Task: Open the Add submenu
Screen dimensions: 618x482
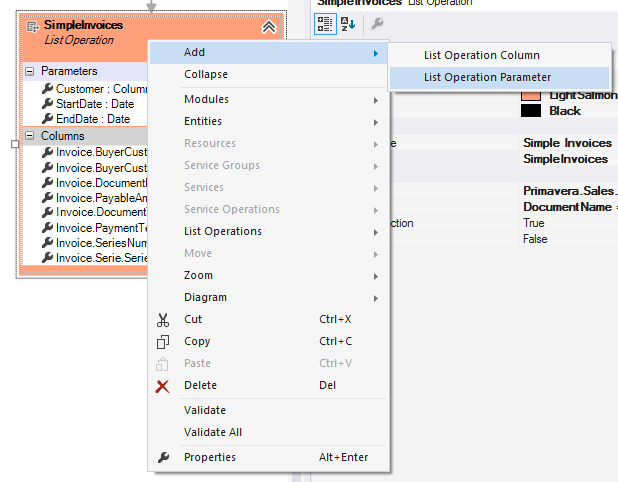Action: [x=268, y=52]
